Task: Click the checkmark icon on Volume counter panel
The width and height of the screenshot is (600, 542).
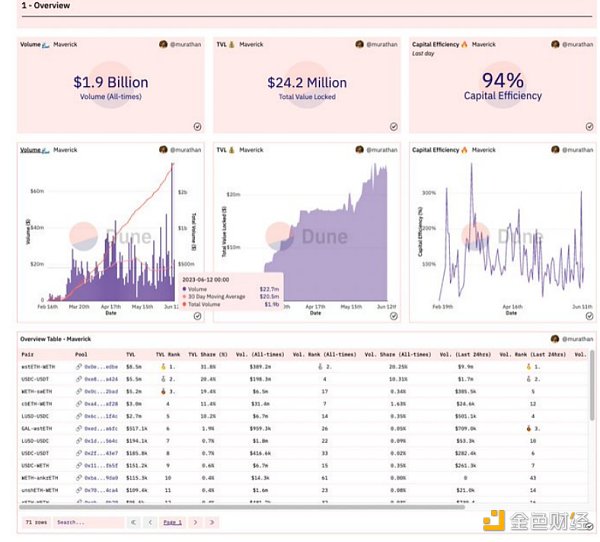Action: coord(197,126)
